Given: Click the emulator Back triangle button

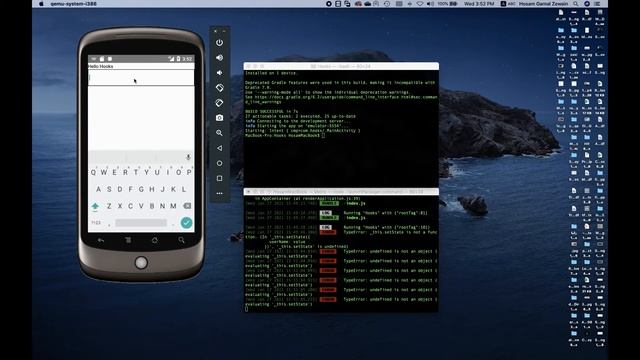Looking at the screenshot, I should (220, 148).
